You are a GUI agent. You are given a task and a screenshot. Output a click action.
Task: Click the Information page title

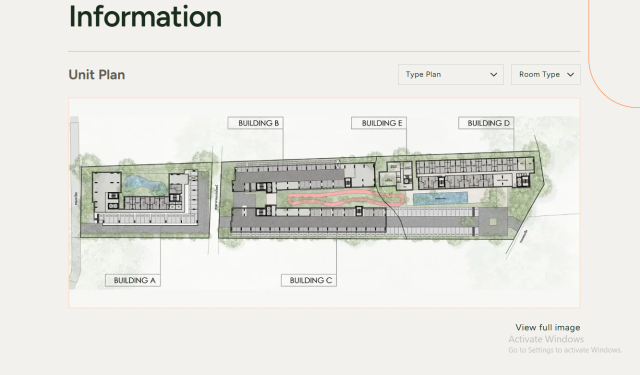coord(145,17)
